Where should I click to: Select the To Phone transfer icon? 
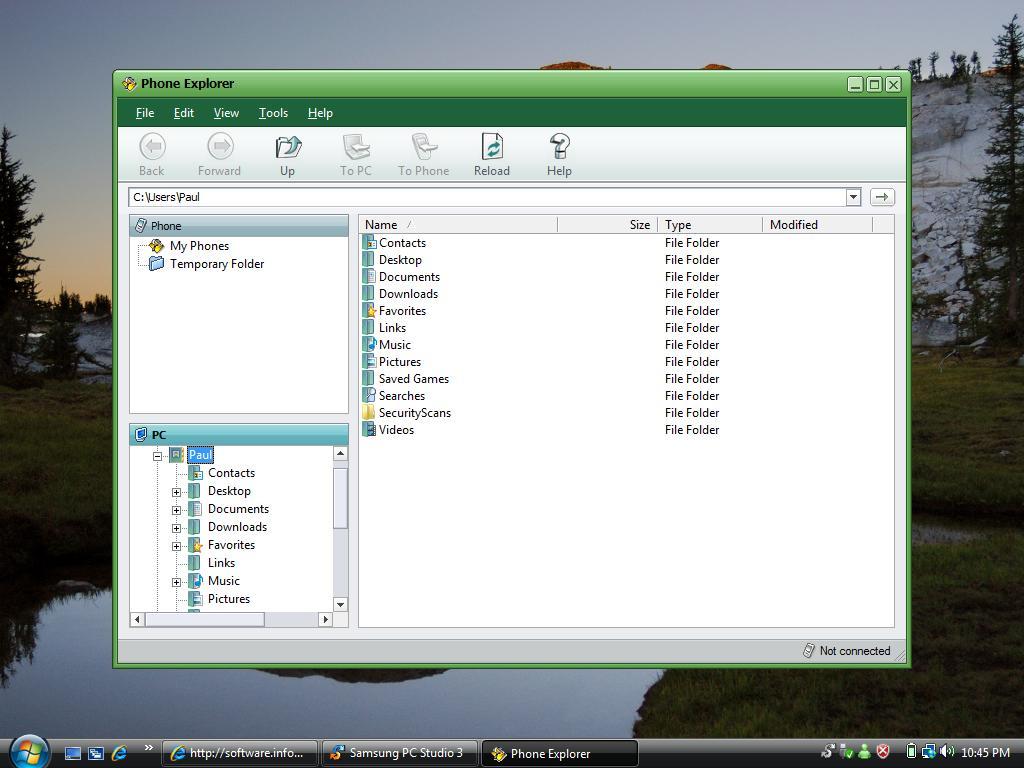click(423, 152)
